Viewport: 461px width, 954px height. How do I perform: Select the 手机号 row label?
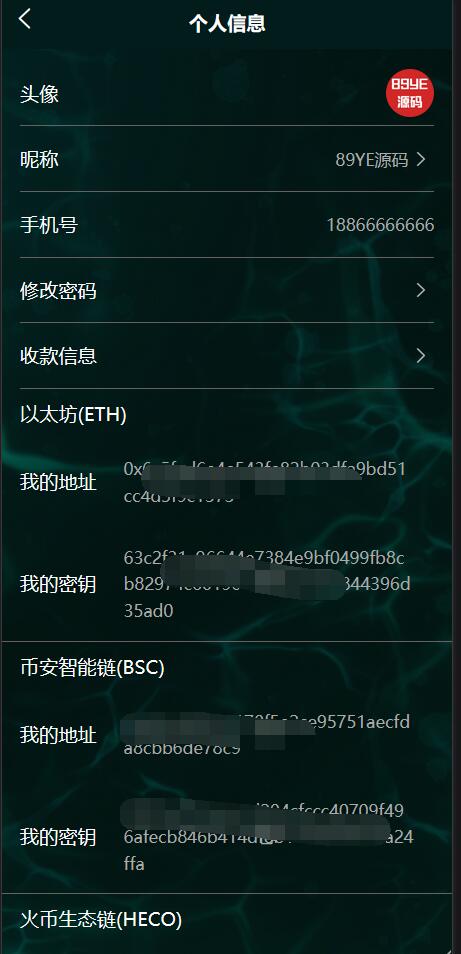pos(49,226)
